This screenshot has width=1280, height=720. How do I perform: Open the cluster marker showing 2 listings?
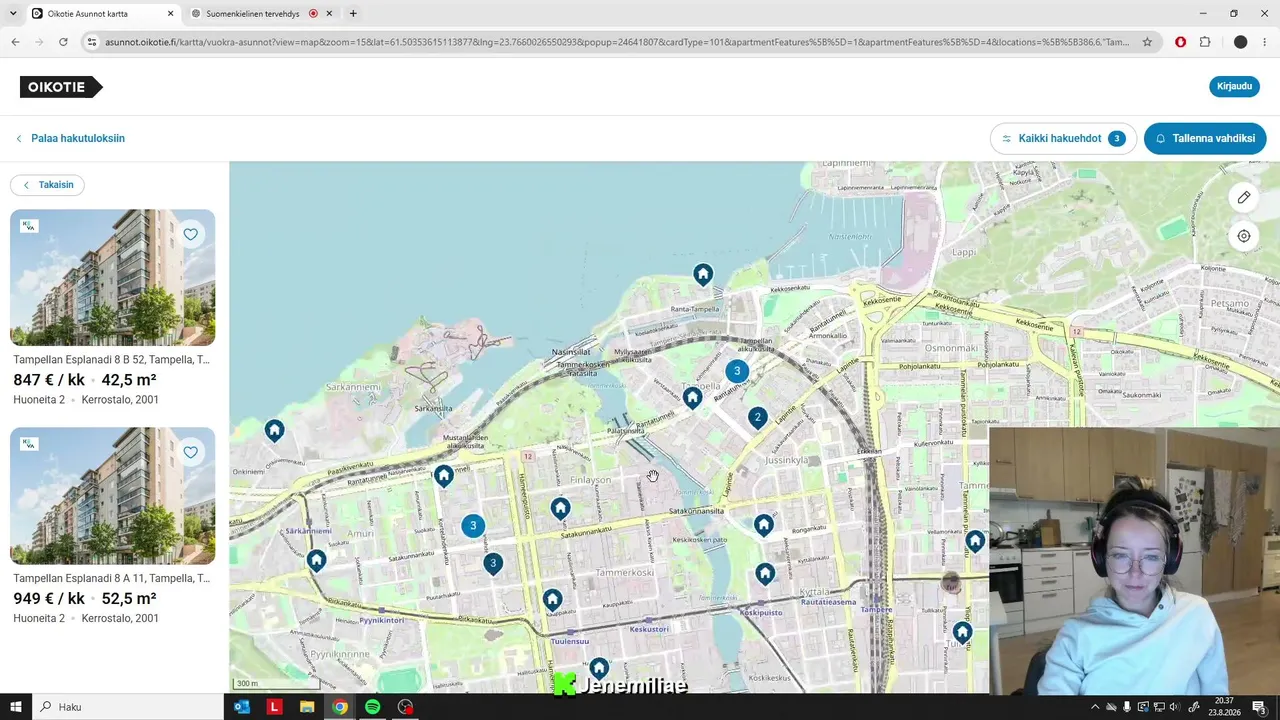(758, 417)
